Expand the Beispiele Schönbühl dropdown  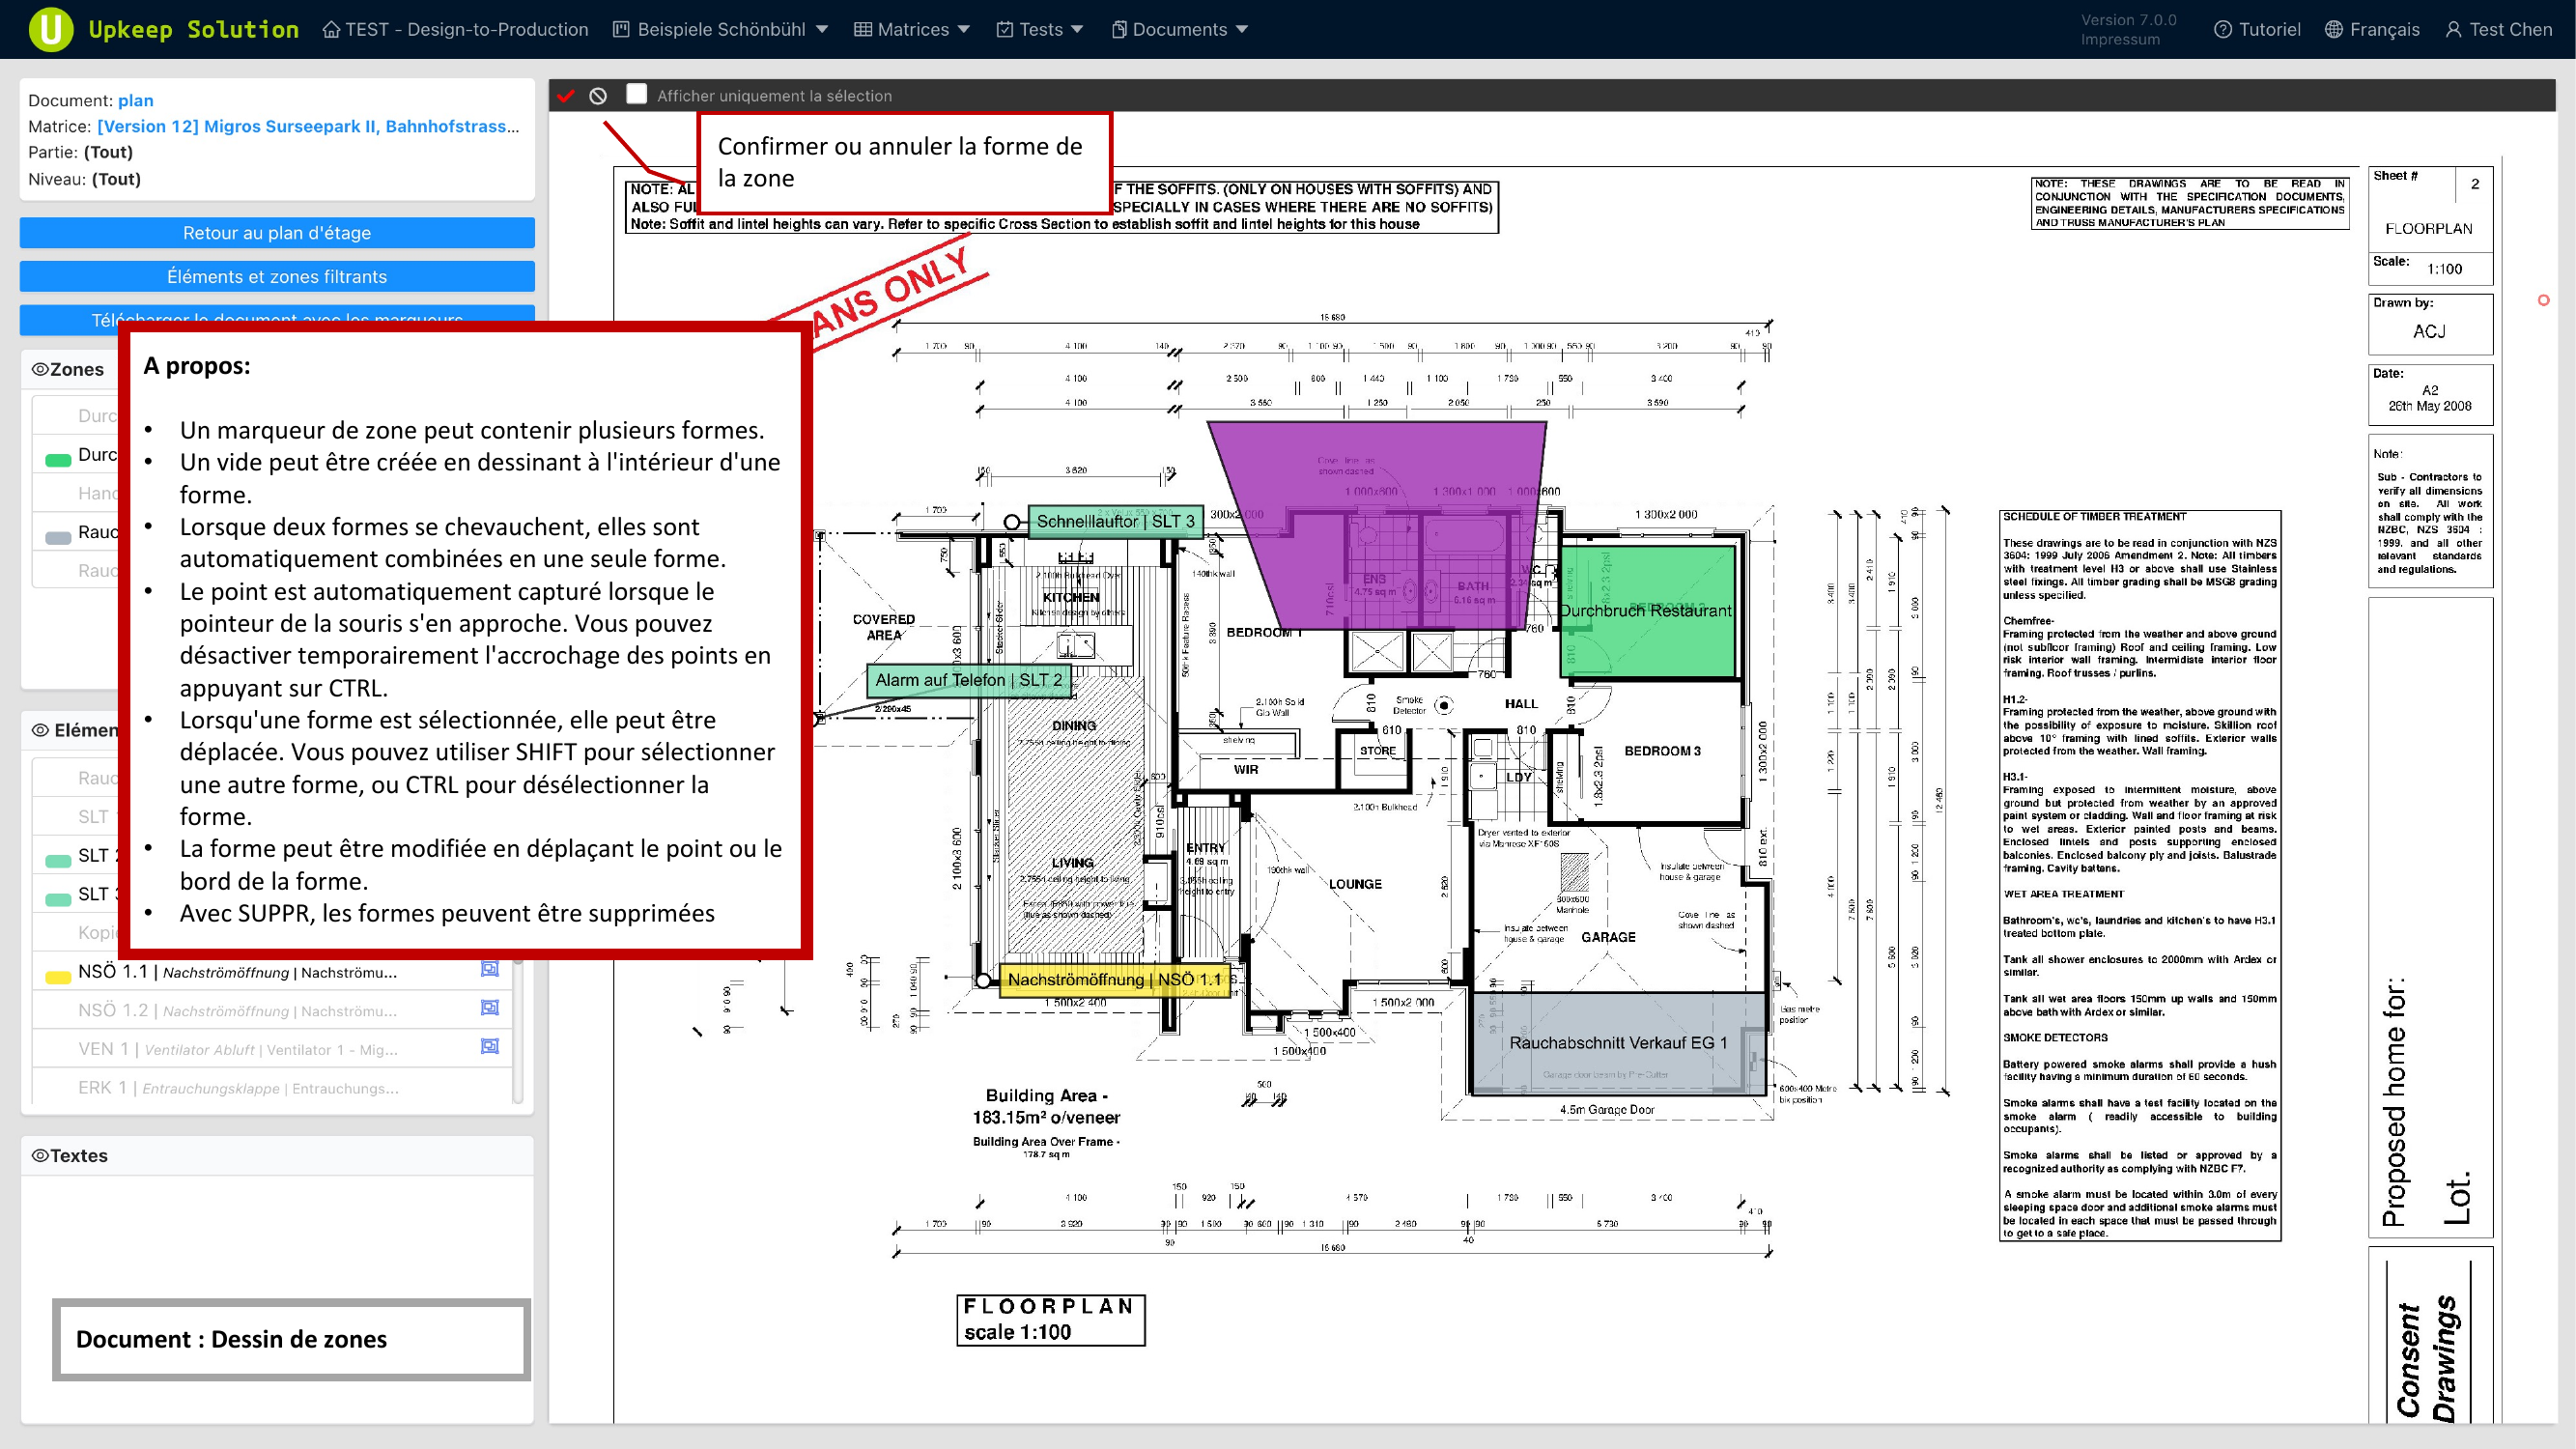(x=720, y=29)
